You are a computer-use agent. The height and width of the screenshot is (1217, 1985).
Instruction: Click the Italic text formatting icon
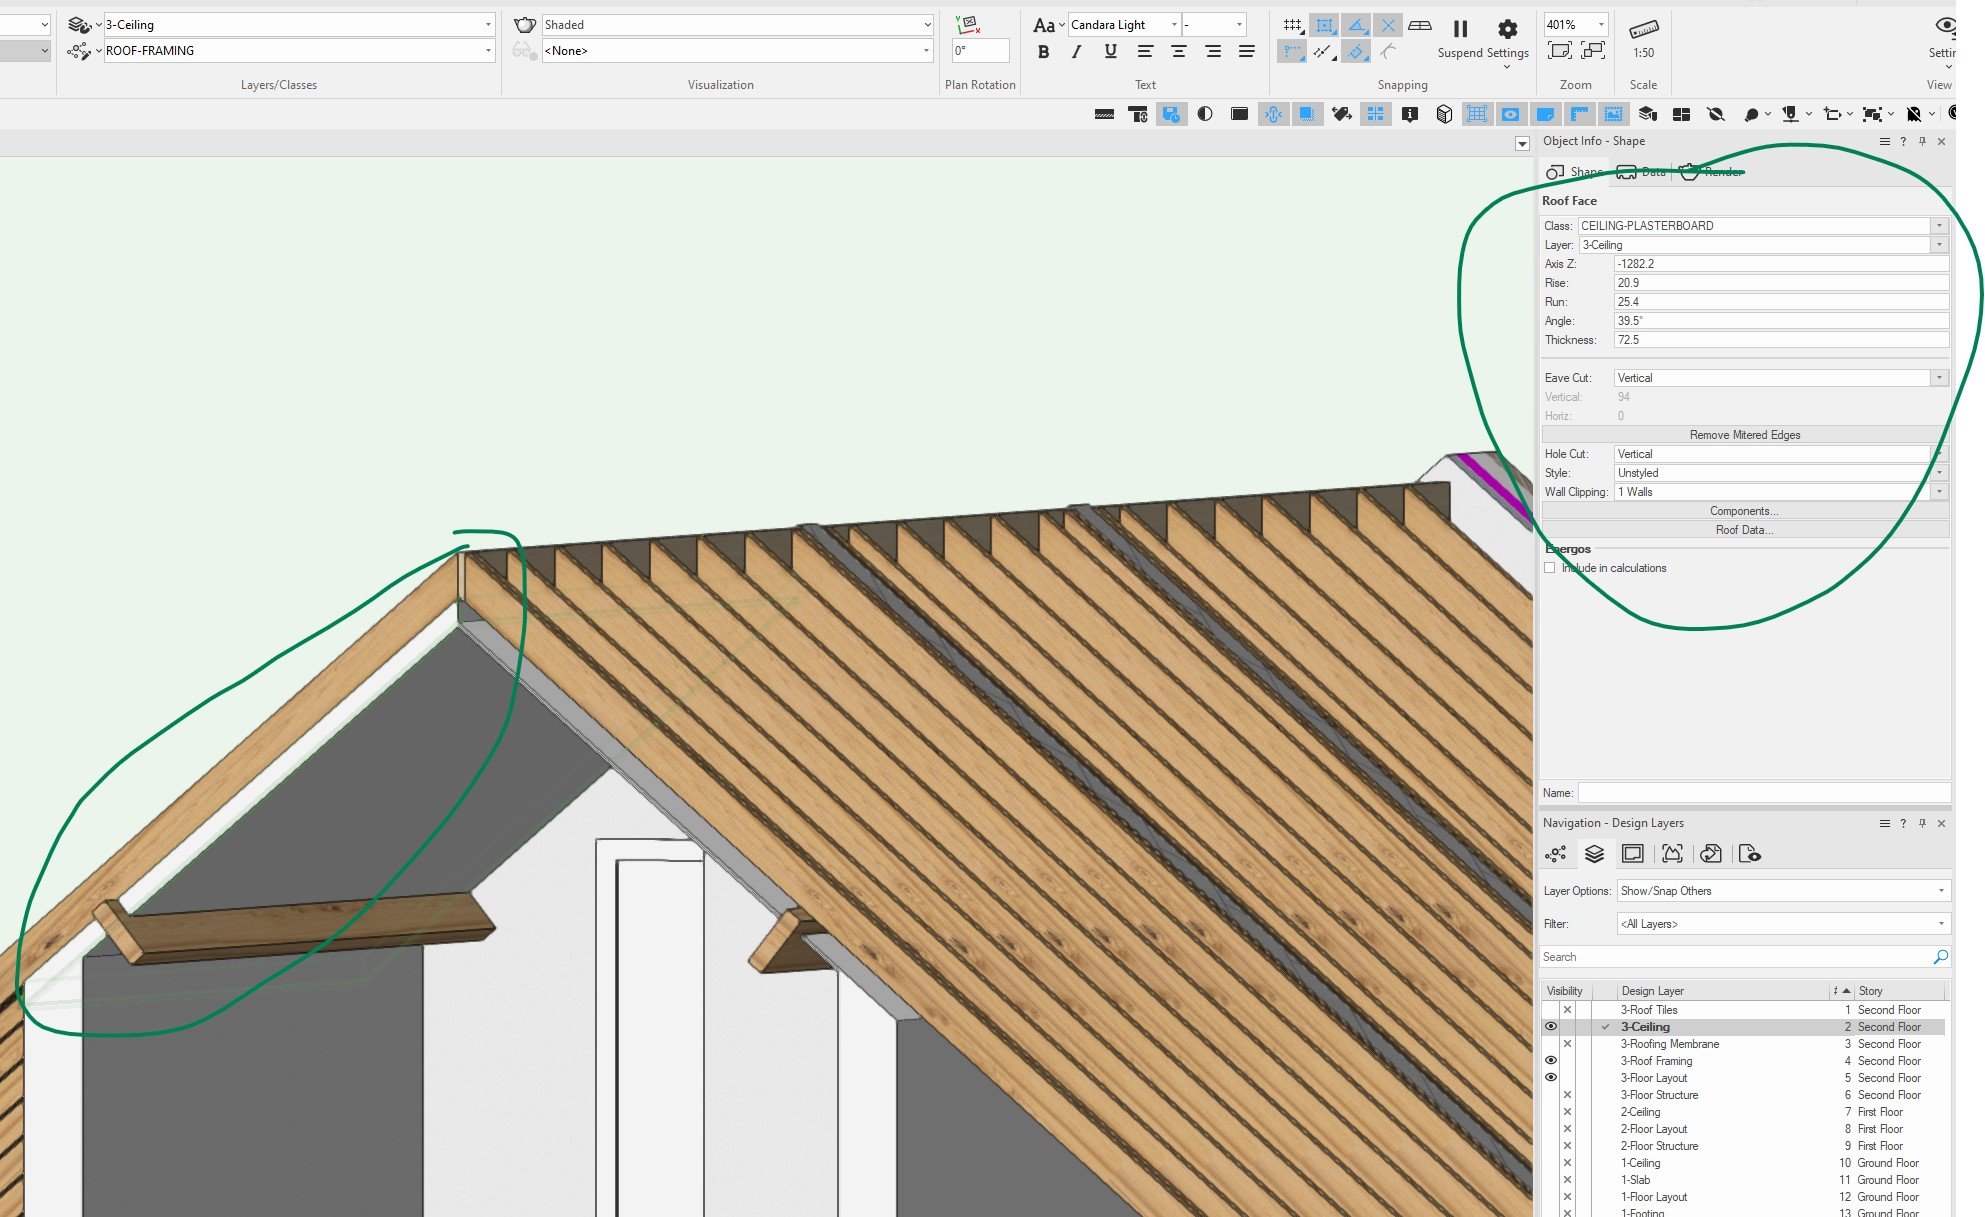[x=1076, y=52]
